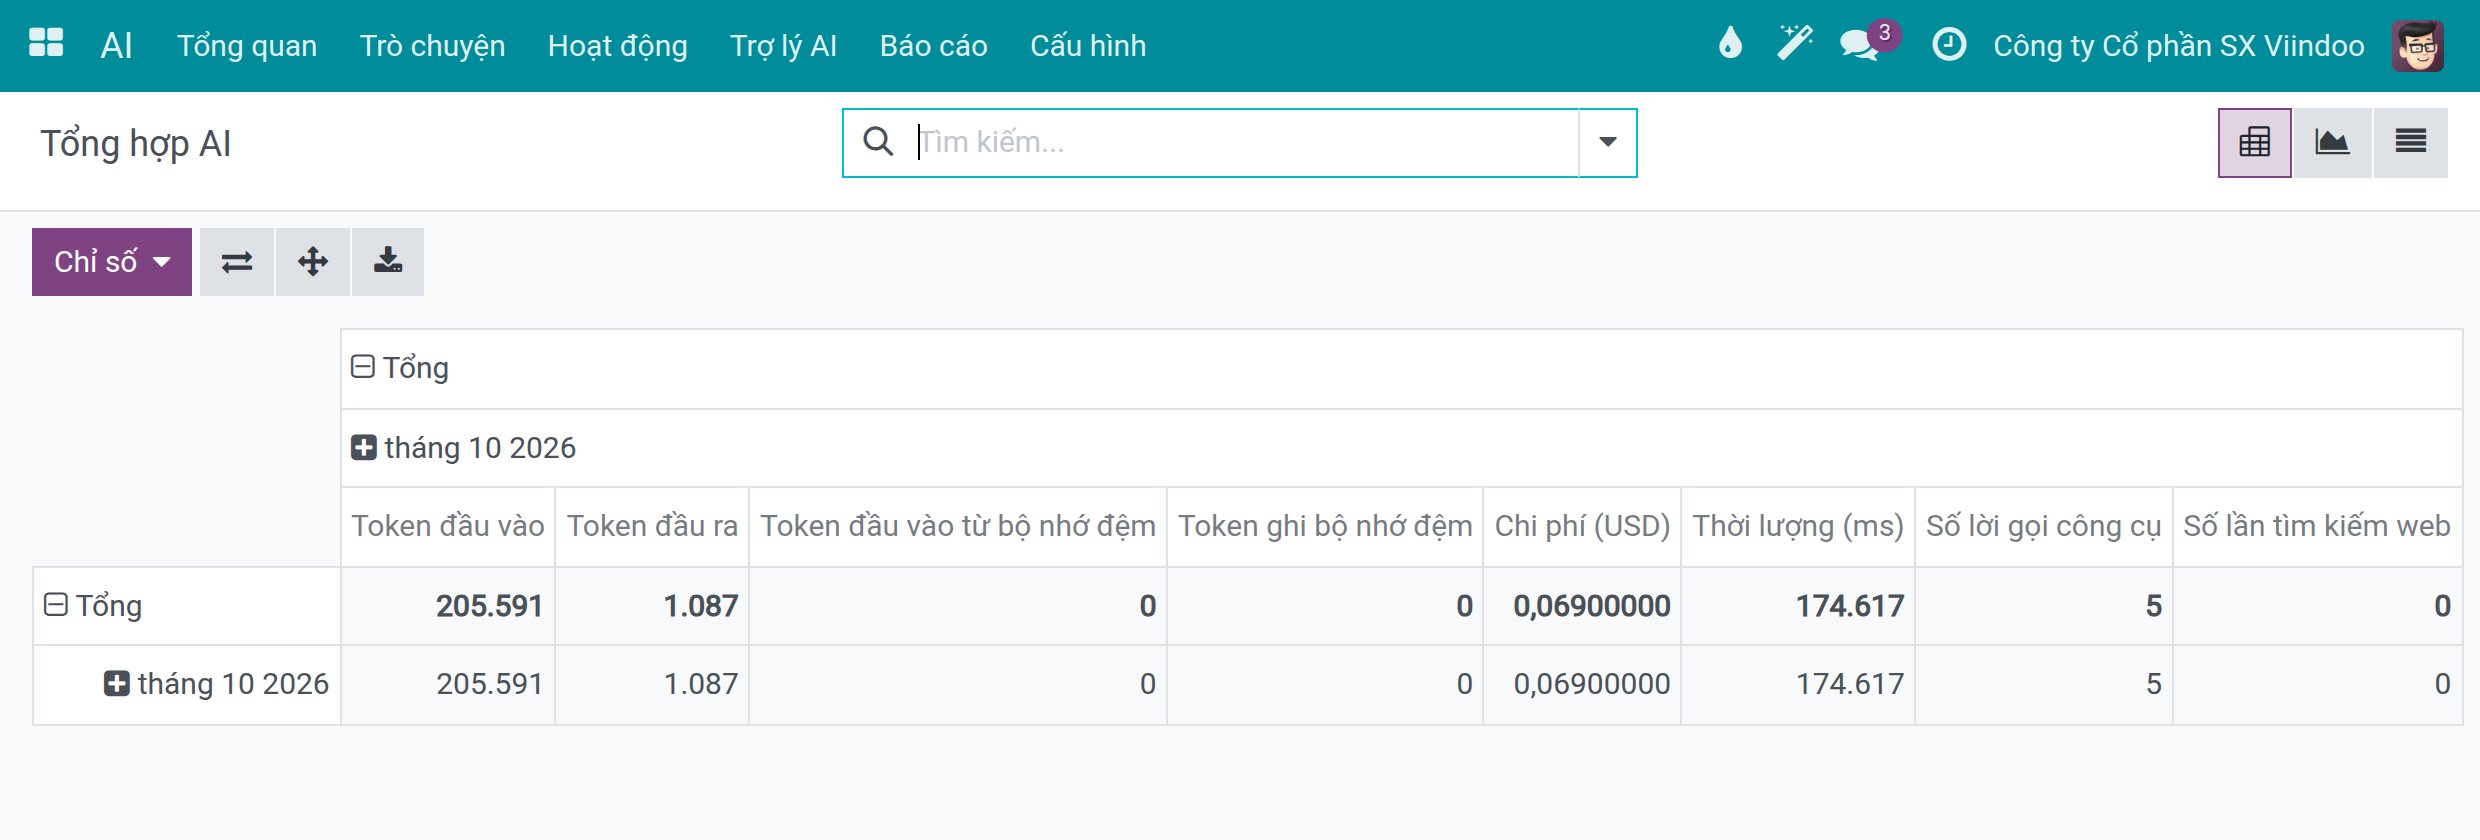The height and width of the screenshot is (840, 2480).
Task: Open the Công ty Cổ phần SX Viindoo company switcher
Action: pyautogui.click(x=2179, y=46)
